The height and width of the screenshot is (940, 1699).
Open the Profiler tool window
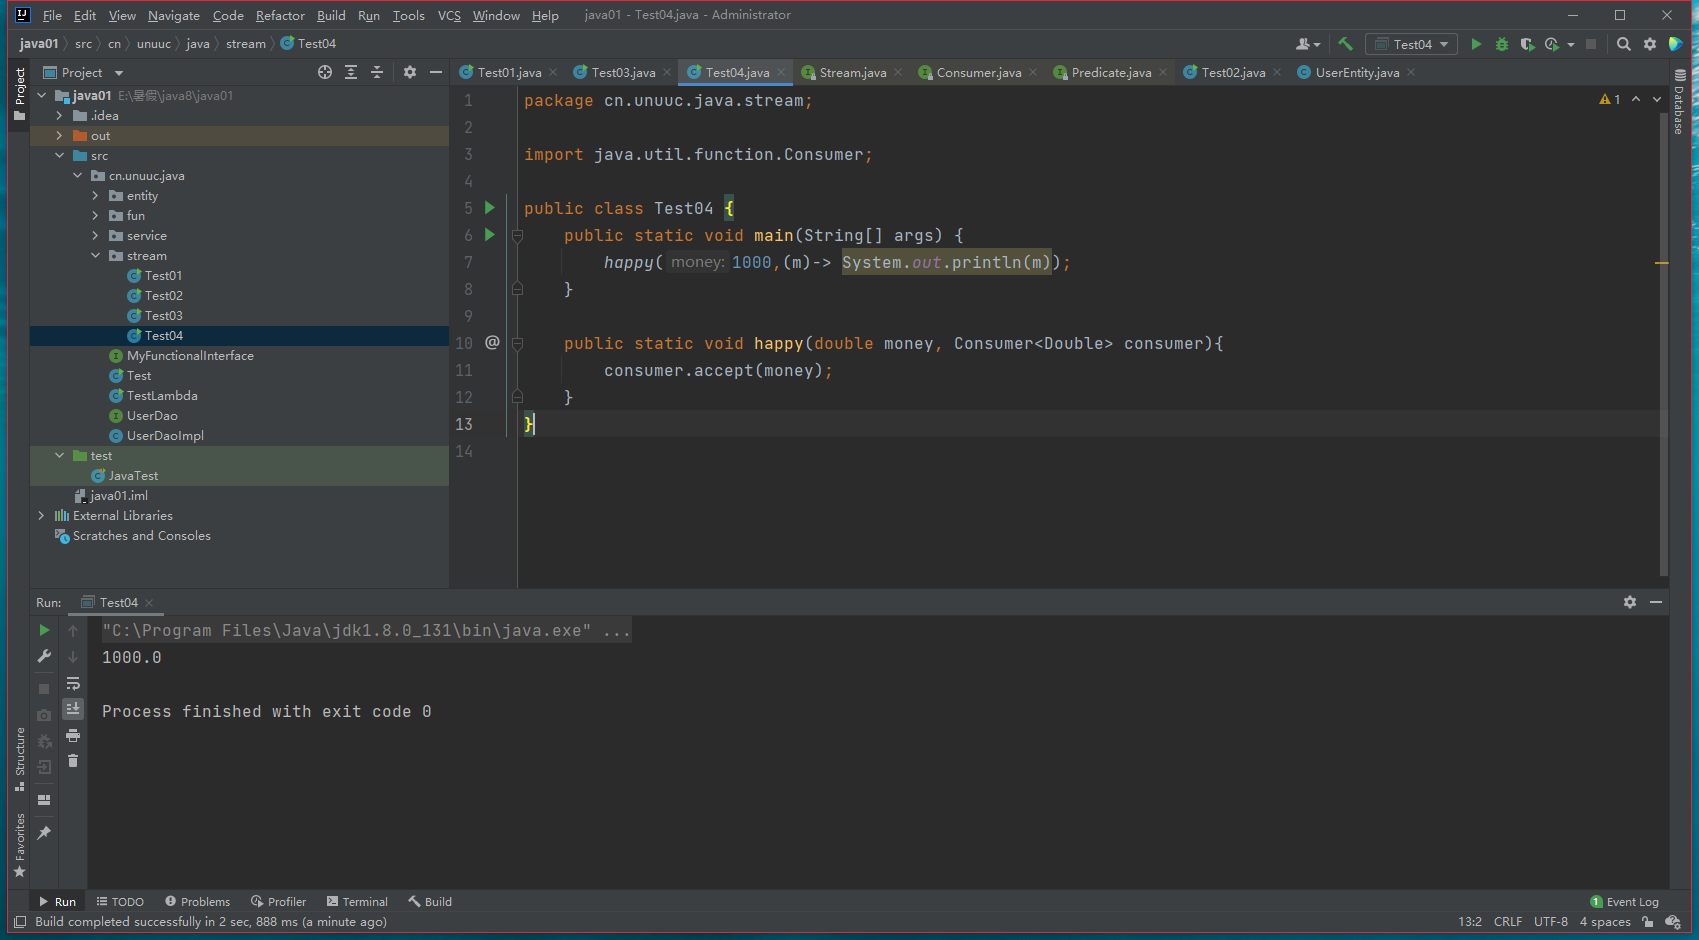pyautogui.click(x=279, y=902)
